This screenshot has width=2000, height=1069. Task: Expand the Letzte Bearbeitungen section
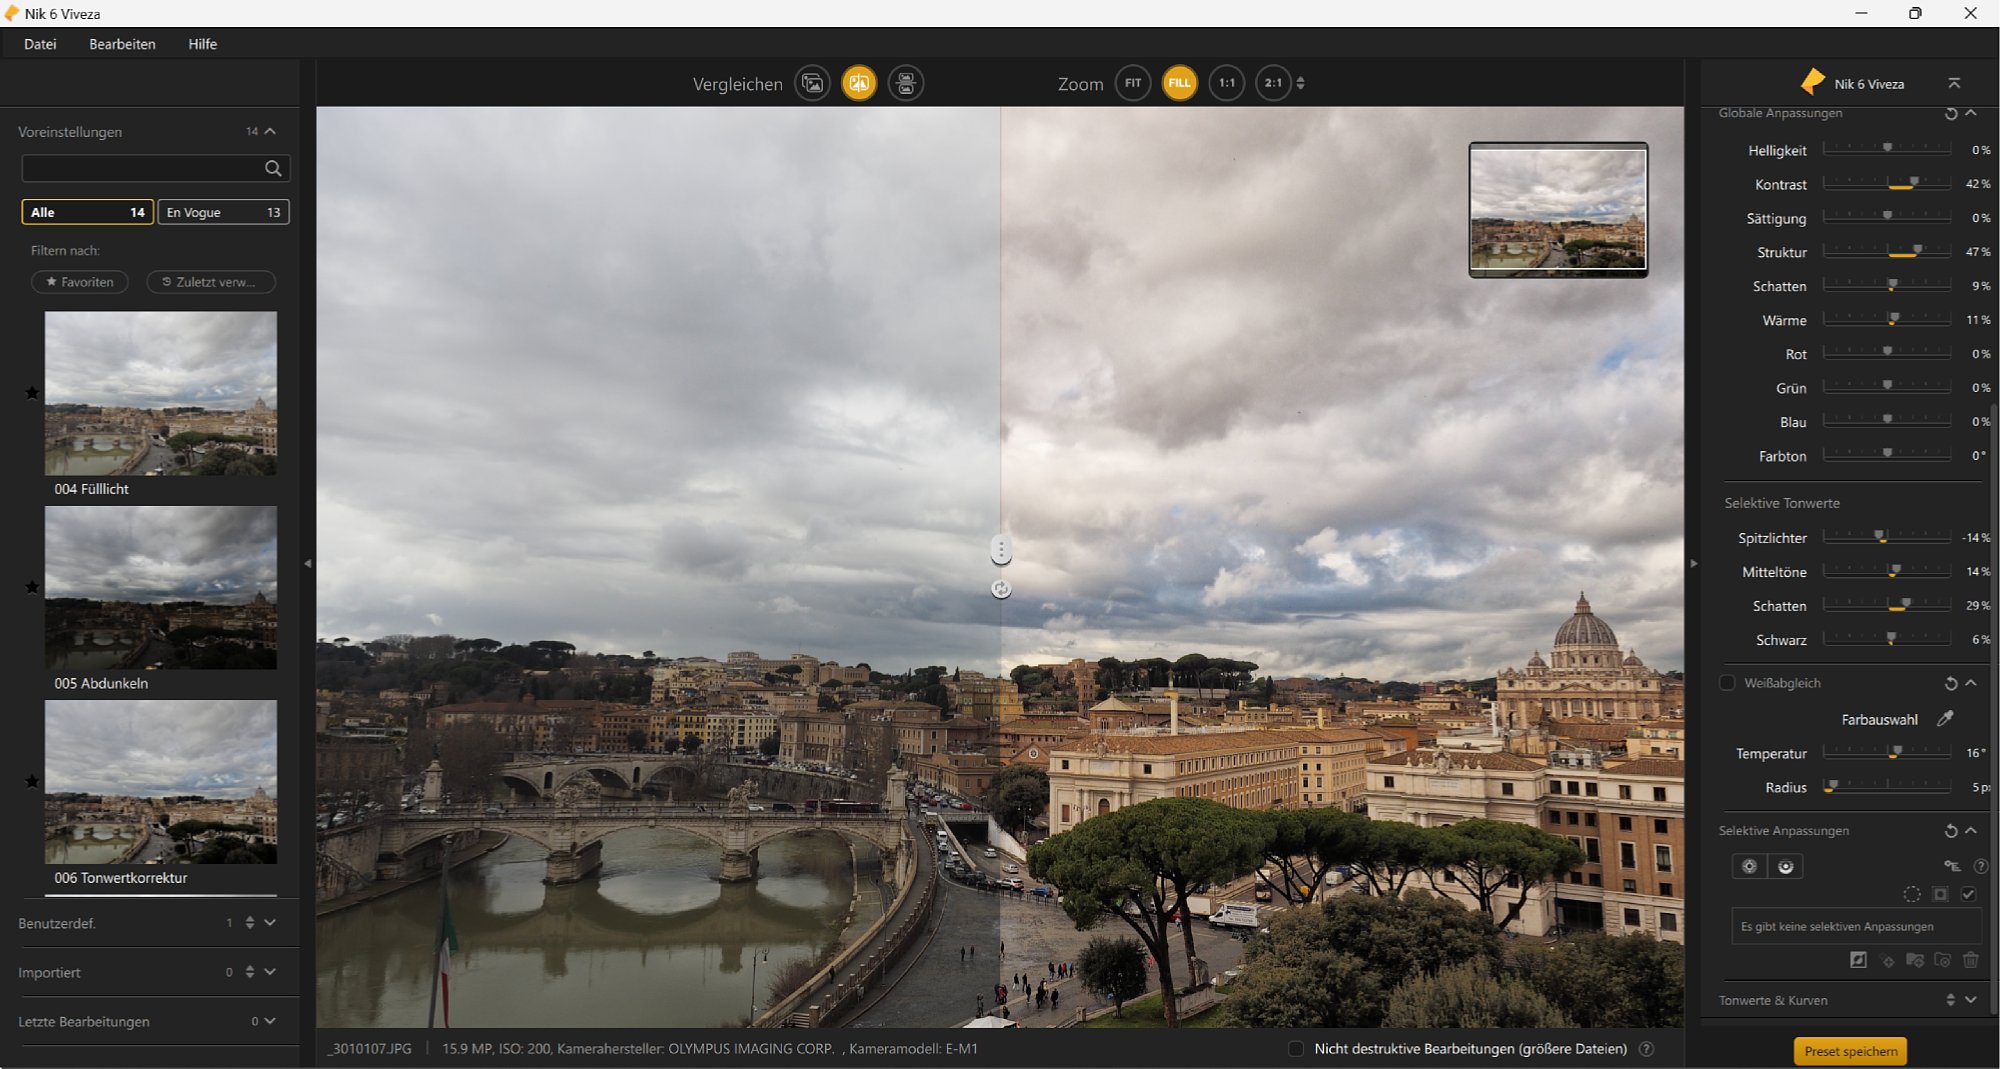(270, 1021)
